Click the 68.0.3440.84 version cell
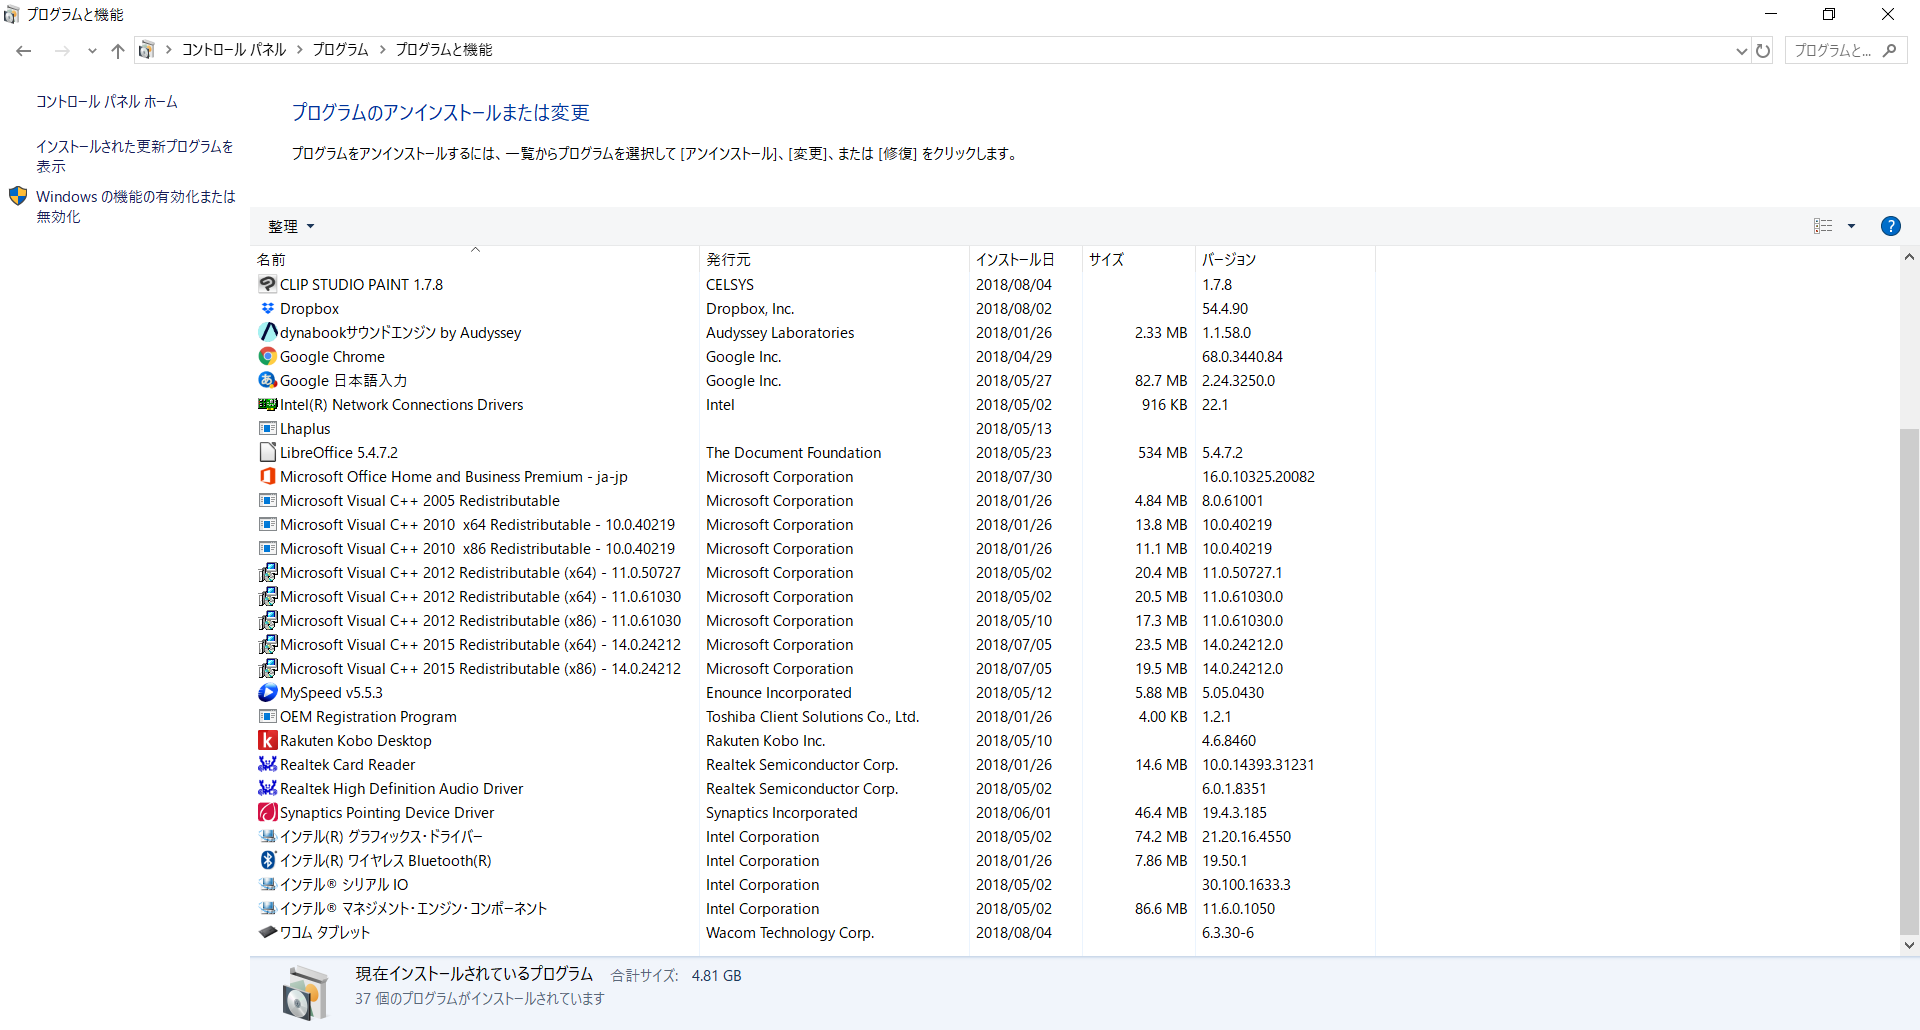The height and width of the screenshot is (1030, 1920). 1242,357
